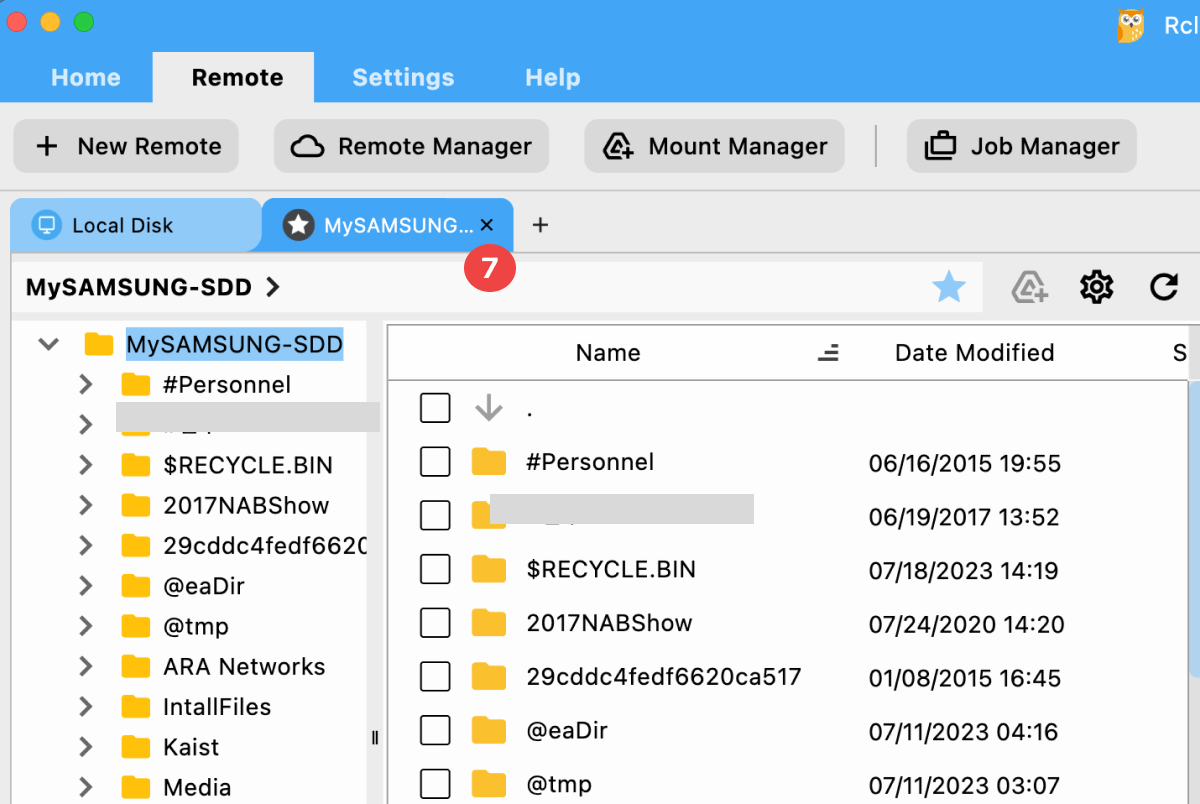1200x804 pixels.
Task: Select the 2017NABShow row checkbox
Action: coord(435,622)
